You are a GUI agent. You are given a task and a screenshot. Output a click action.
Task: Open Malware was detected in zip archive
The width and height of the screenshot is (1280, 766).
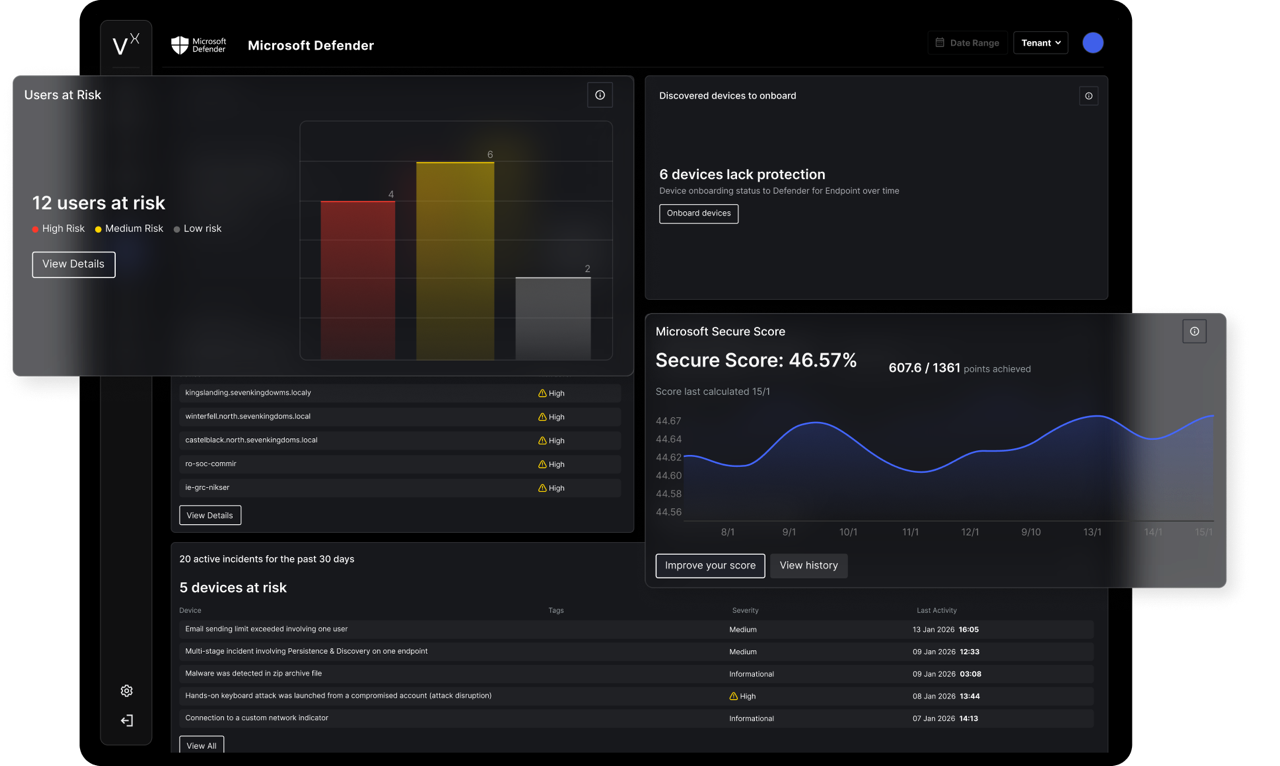click(636, 674)
